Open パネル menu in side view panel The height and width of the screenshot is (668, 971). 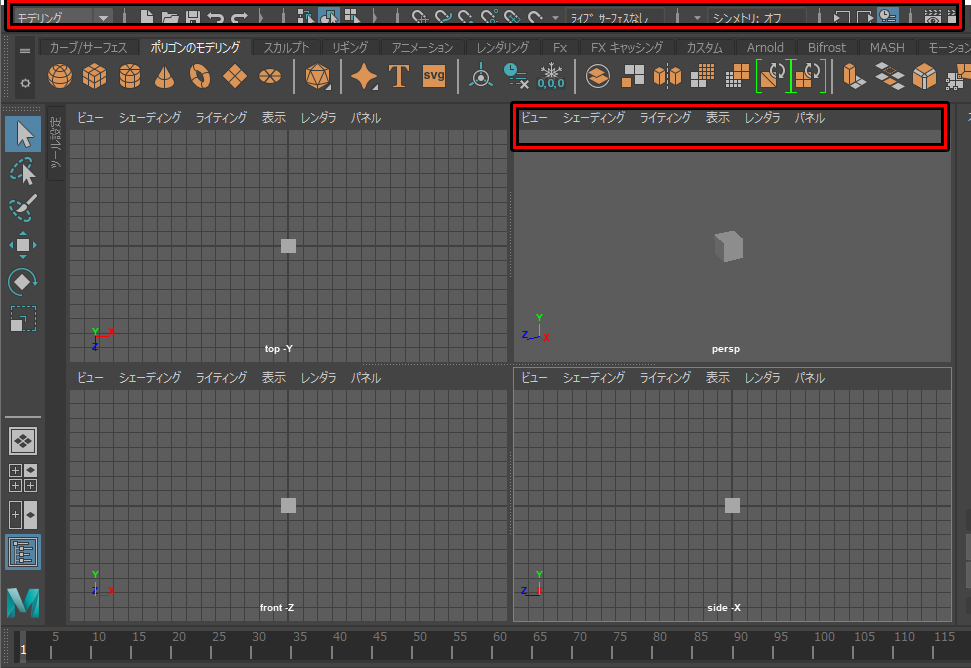[809, 378]
